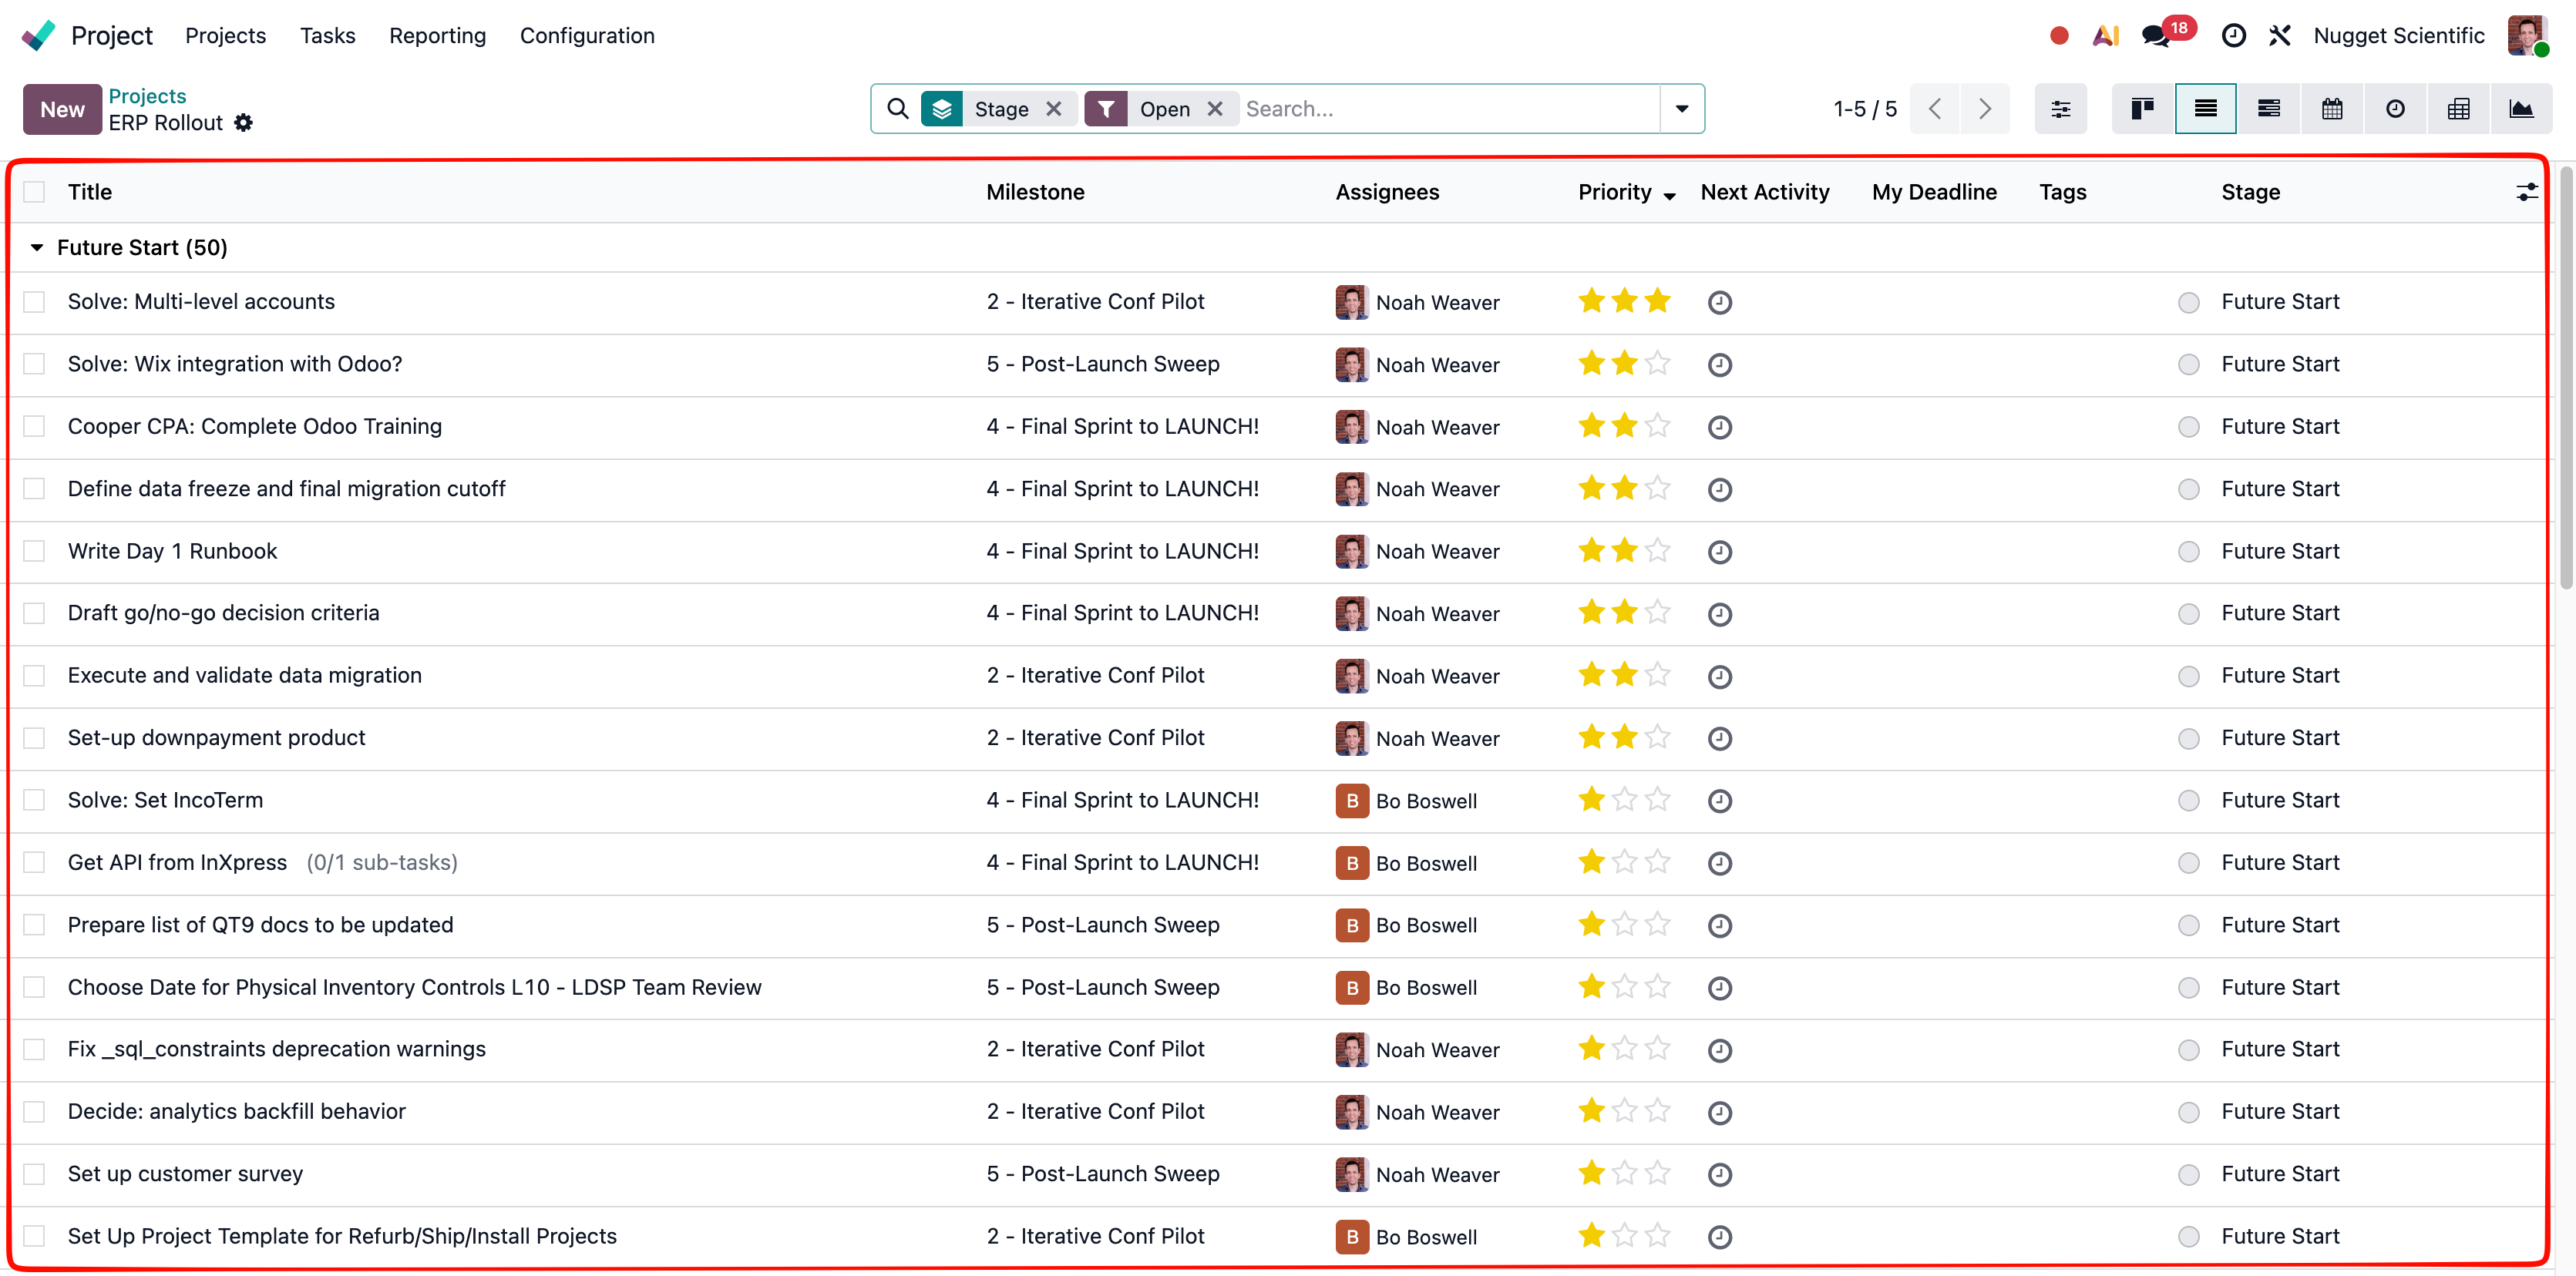Open the Configuration menu

587,35
